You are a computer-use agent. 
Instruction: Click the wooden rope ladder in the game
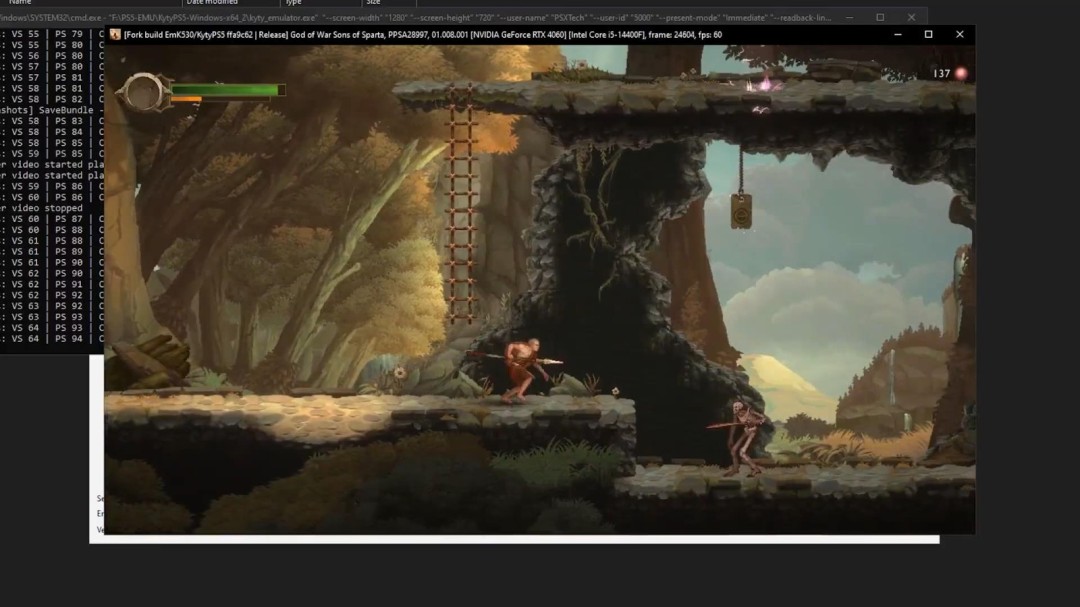pos(461,204)
